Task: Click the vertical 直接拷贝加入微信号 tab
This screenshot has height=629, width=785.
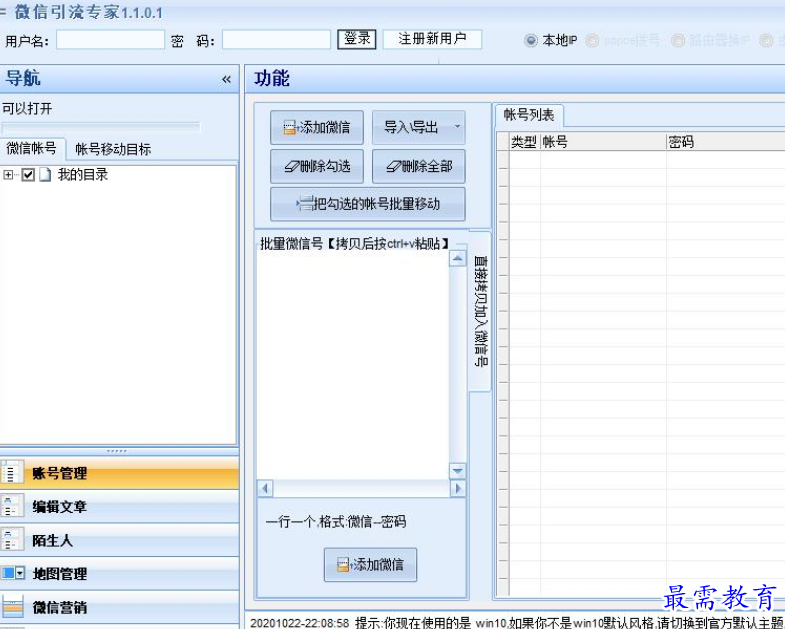Action: (x=480, y=311)
